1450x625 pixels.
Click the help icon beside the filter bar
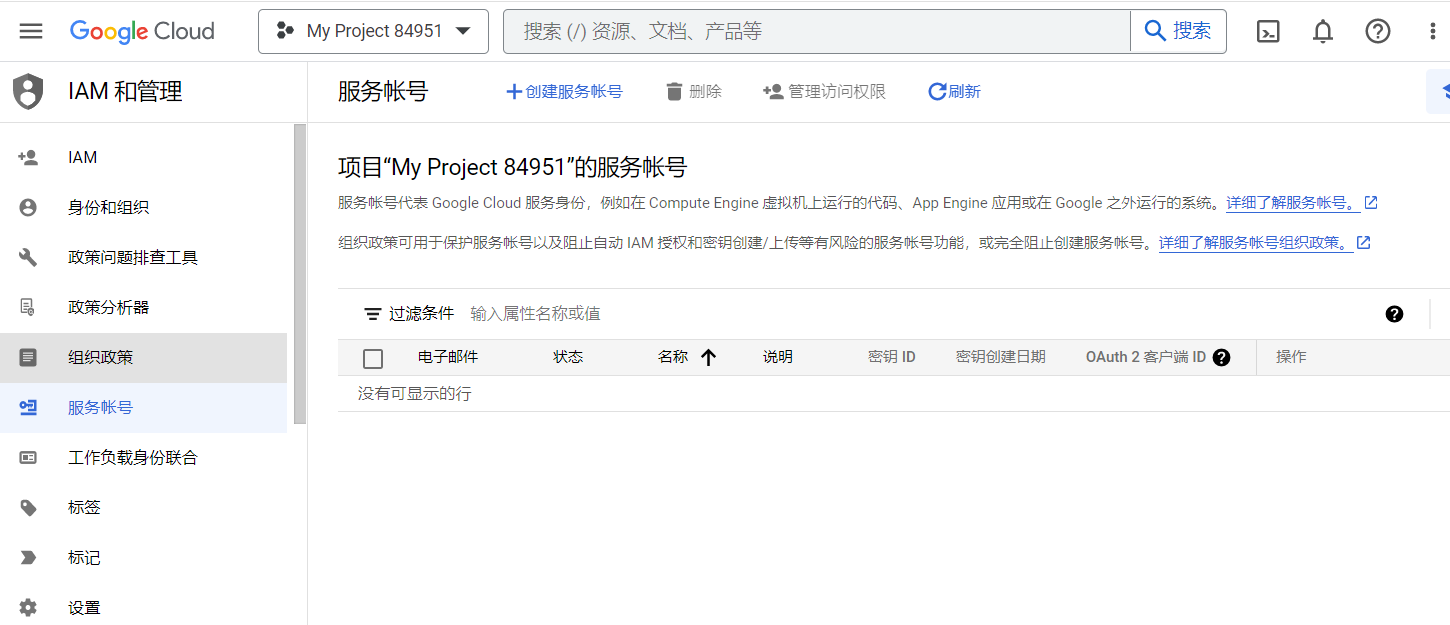coord(1394,314)
